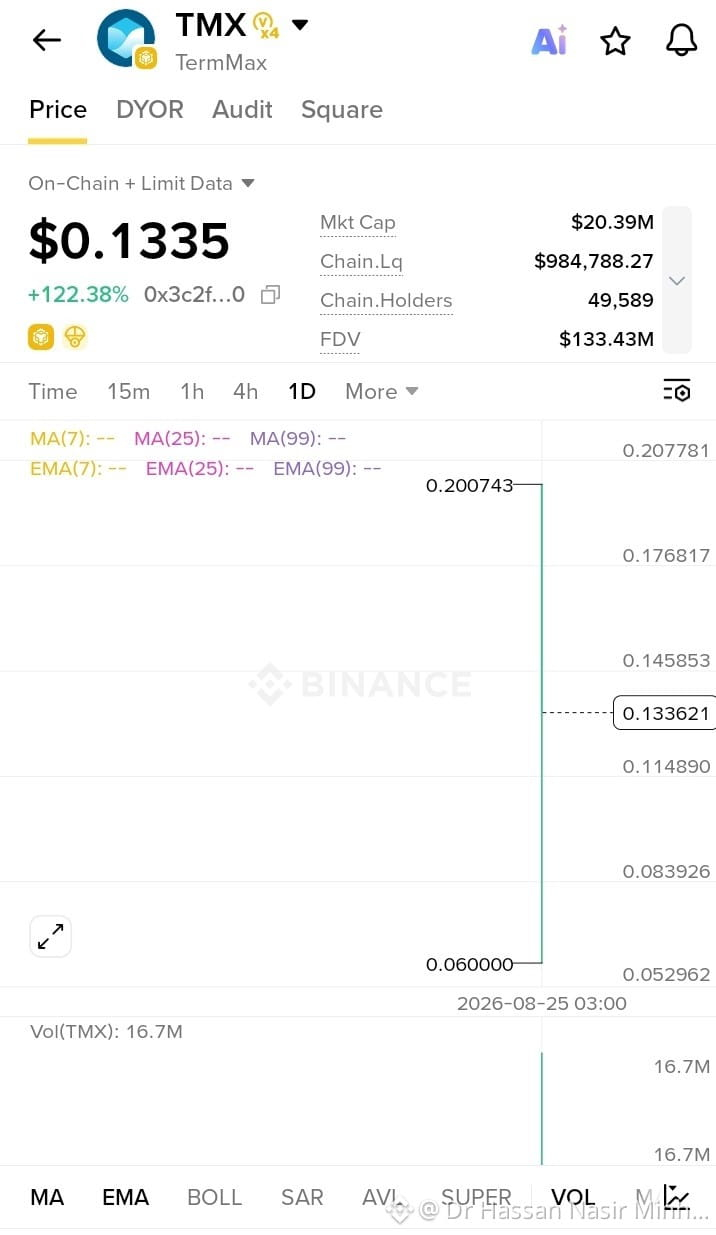Toggle the EMA indicator
The width and height of the screenshot is (716, 1235).
[125, 1197]
